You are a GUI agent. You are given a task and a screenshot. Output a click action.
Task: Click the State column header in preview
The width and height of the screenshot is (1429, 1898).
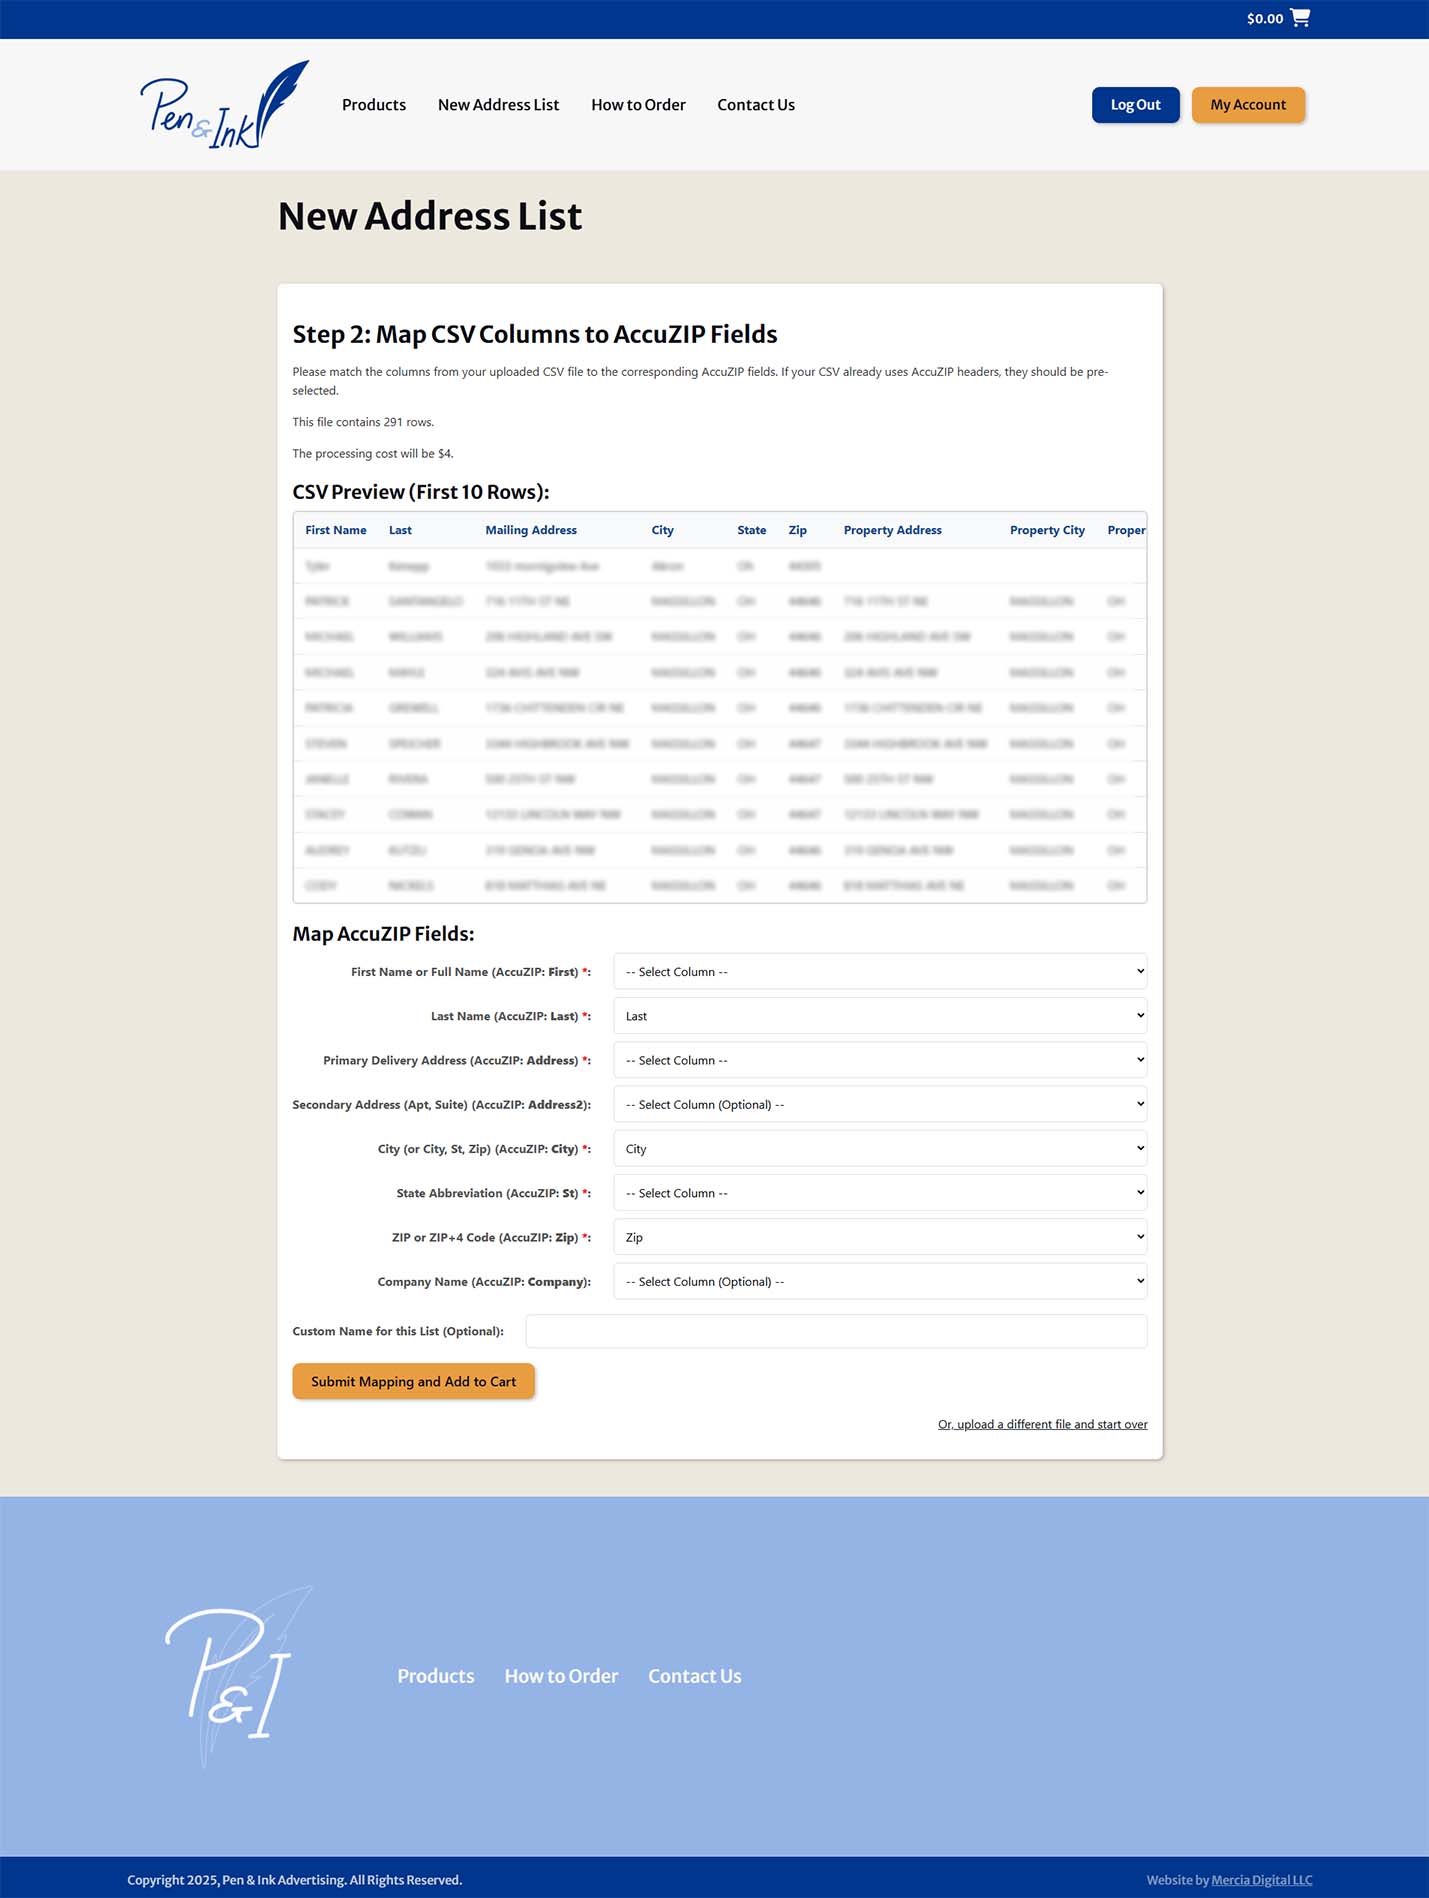pyautogui.click(x=752, y=530)
